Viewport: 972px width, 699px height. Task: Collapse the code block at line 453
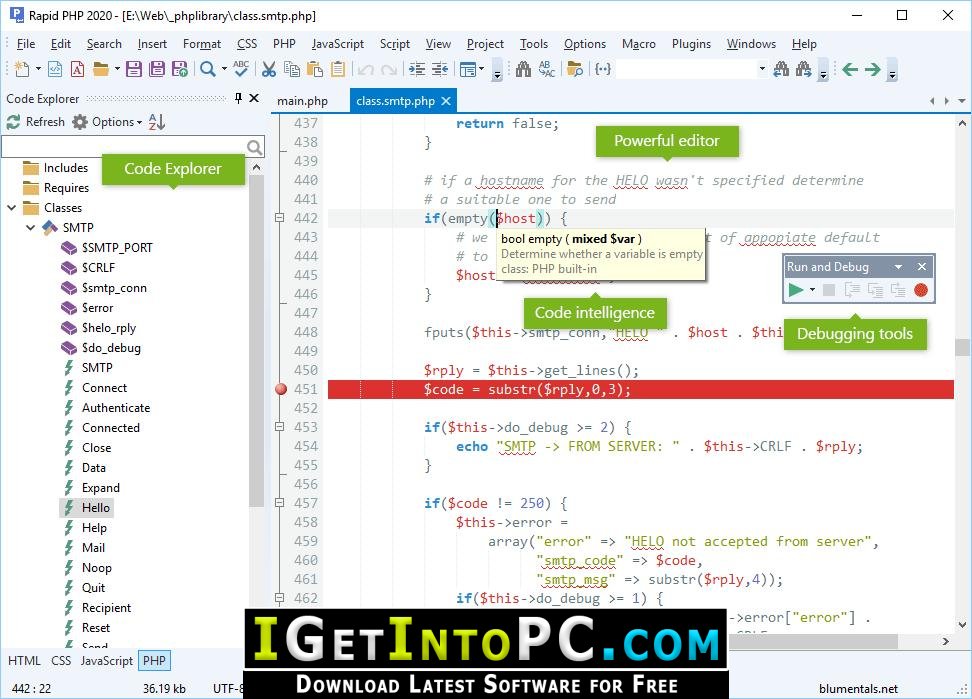coord(280,426)
